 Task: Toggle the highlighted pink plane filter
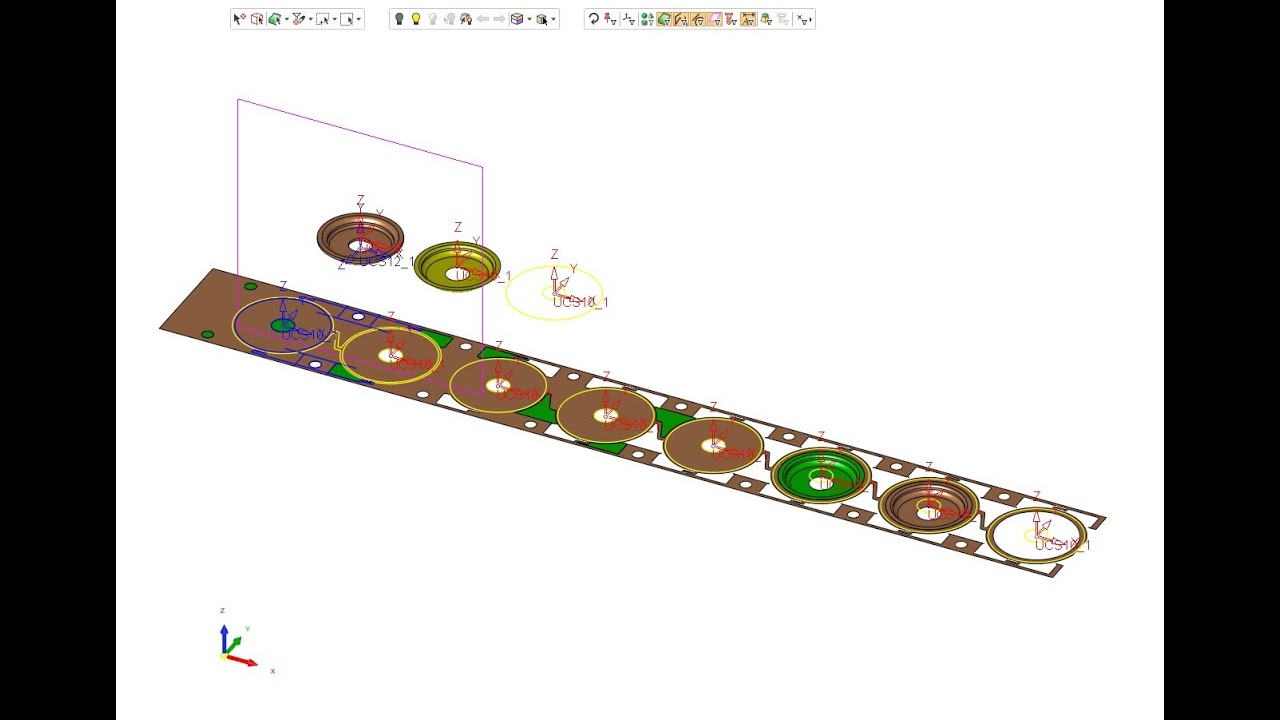point(715,19)
